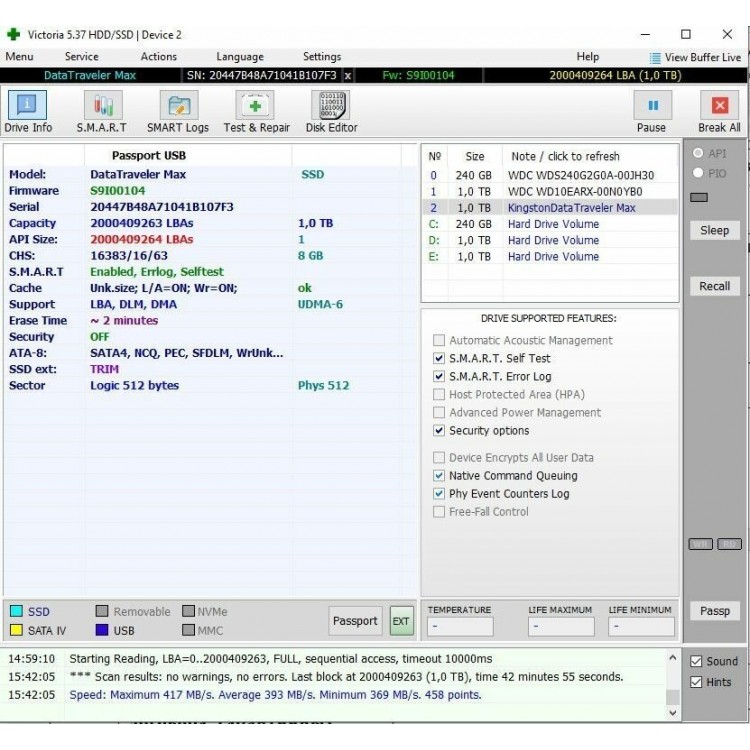The height and width of the screenshot is (750, 750).
Task: Toggle Security options checkbox
Action: coord(439,430)
